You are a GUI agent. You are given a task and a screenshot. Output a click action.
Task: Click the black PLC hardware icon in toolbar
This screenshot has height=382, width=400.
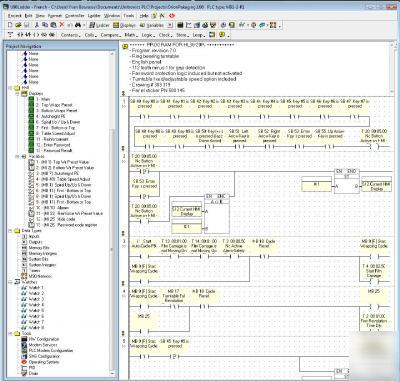[x=180, y=25]
